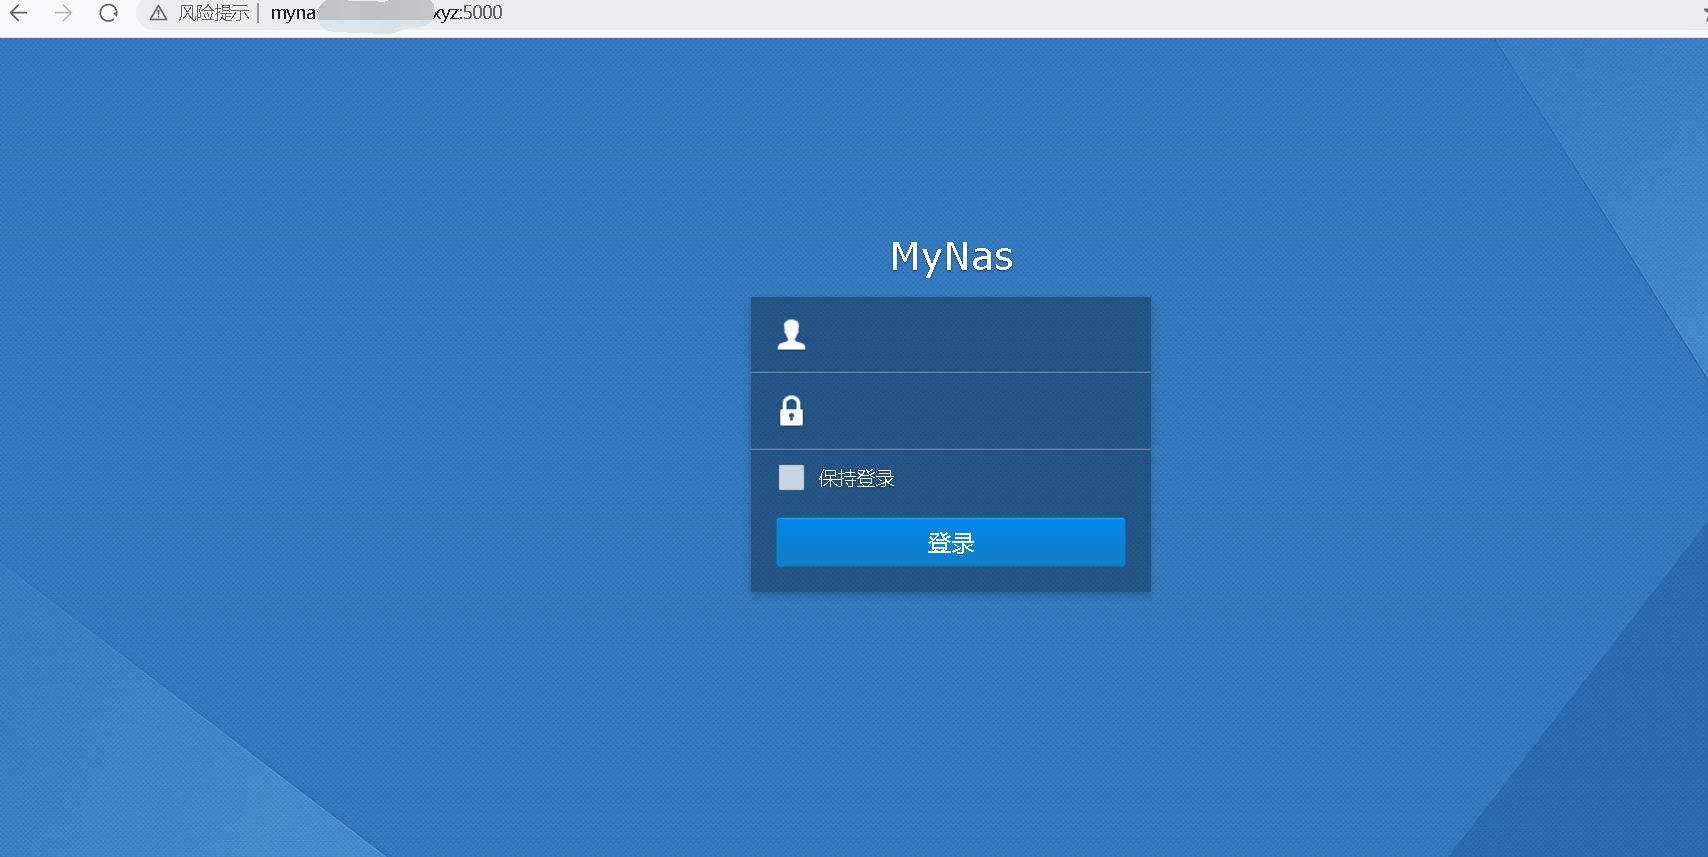
Task: Reload the page with refresh icon
Action: (x=109, y=13)
